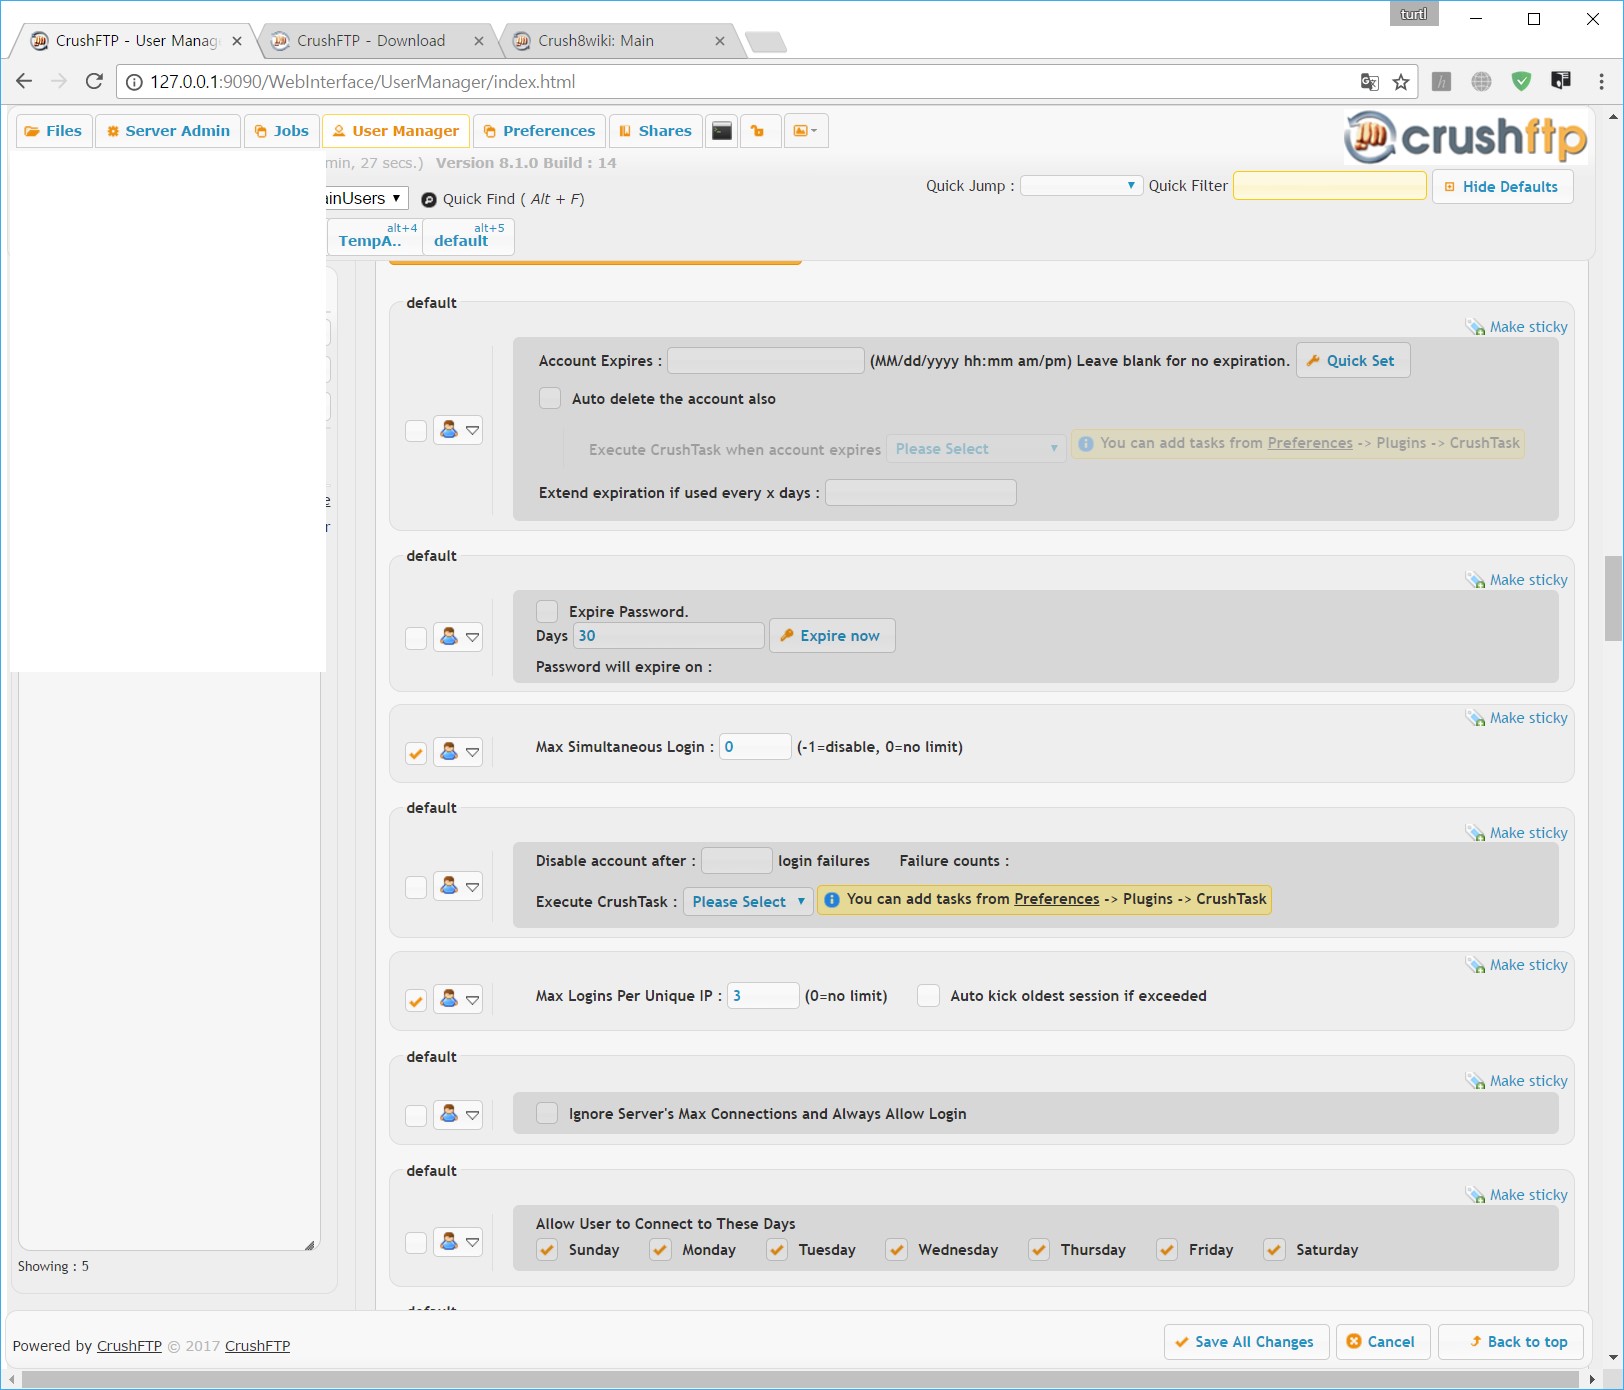The width and height of the screenshot is (1624, 1390).
Task: Select the TempA.. user tab
Action: (x=375, y=237)
